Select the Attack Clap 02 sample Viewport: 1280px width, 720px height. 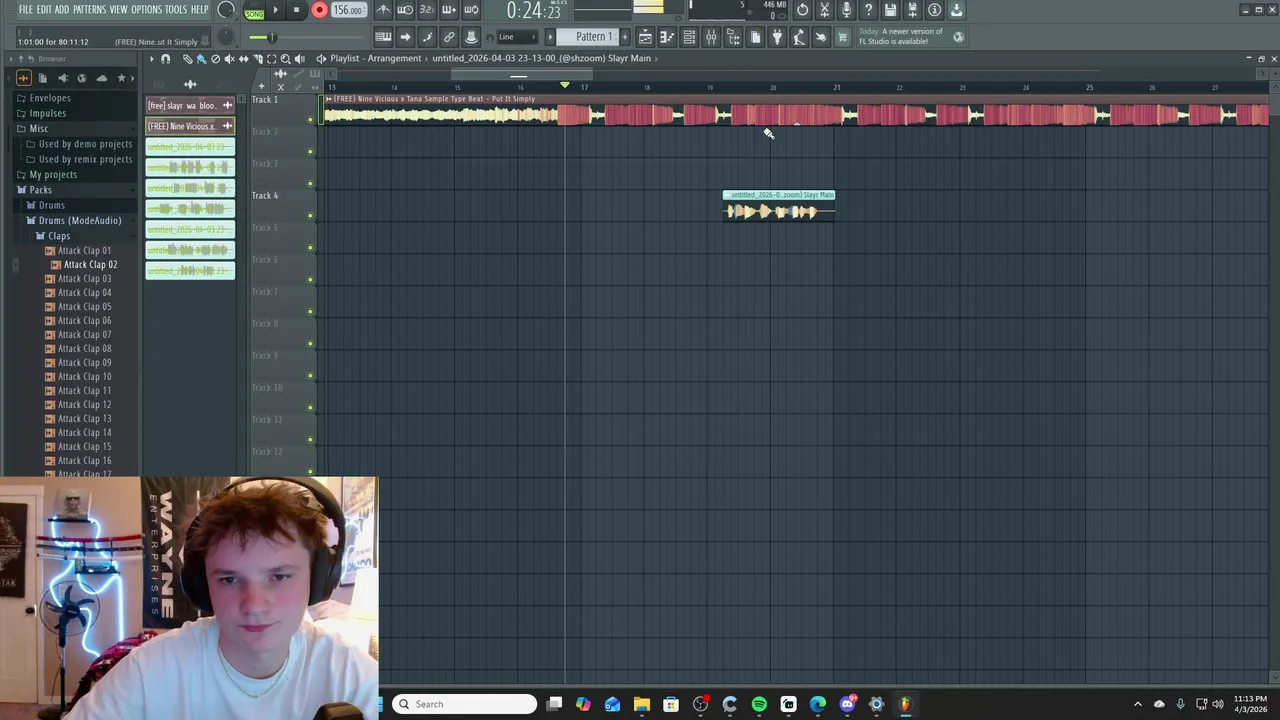coord(90,265)
